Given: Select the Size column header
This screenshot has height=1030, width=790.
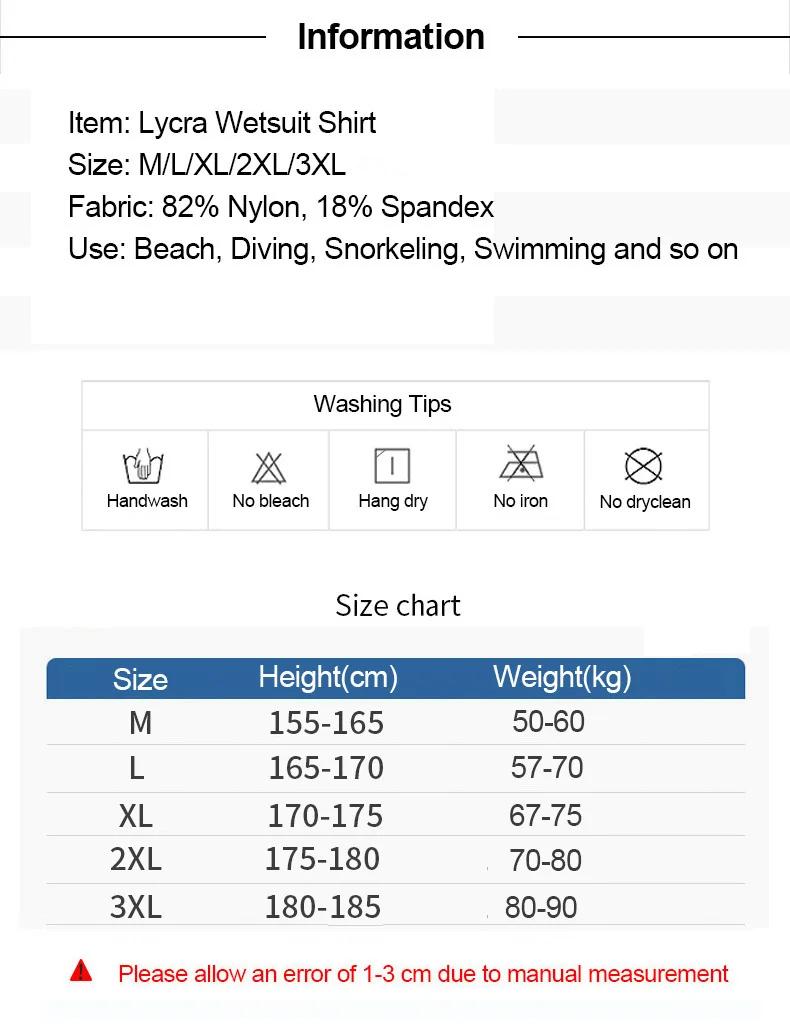Looking at the screenshot, I should coord(140,679).
